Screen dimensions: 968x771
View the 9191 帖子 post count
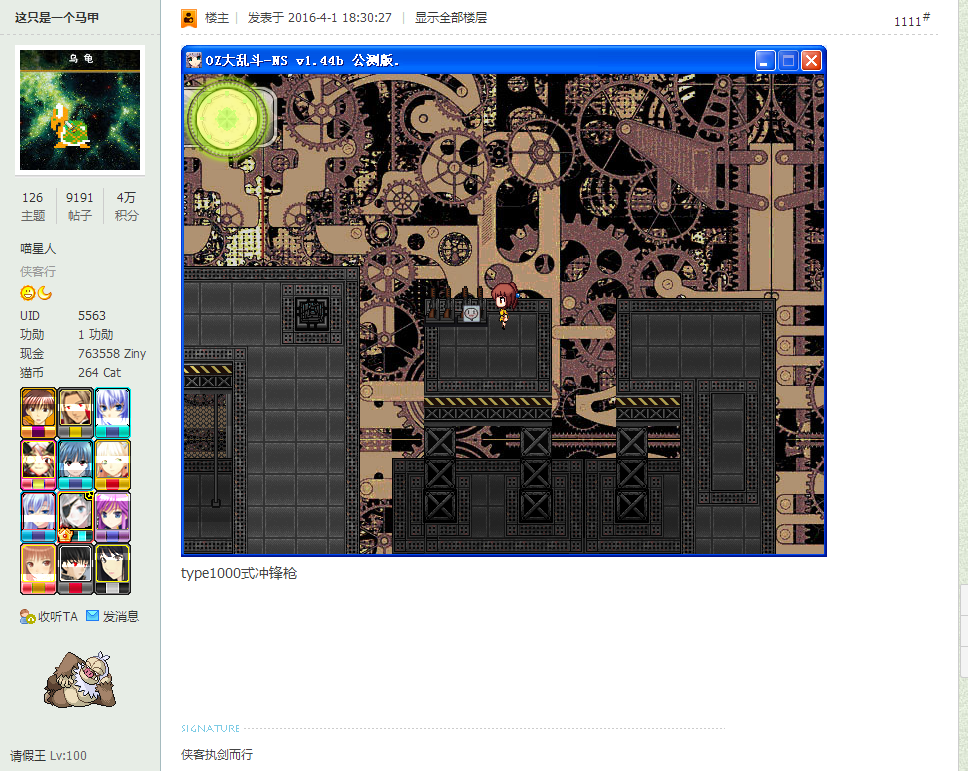click(x=80, y=206)
